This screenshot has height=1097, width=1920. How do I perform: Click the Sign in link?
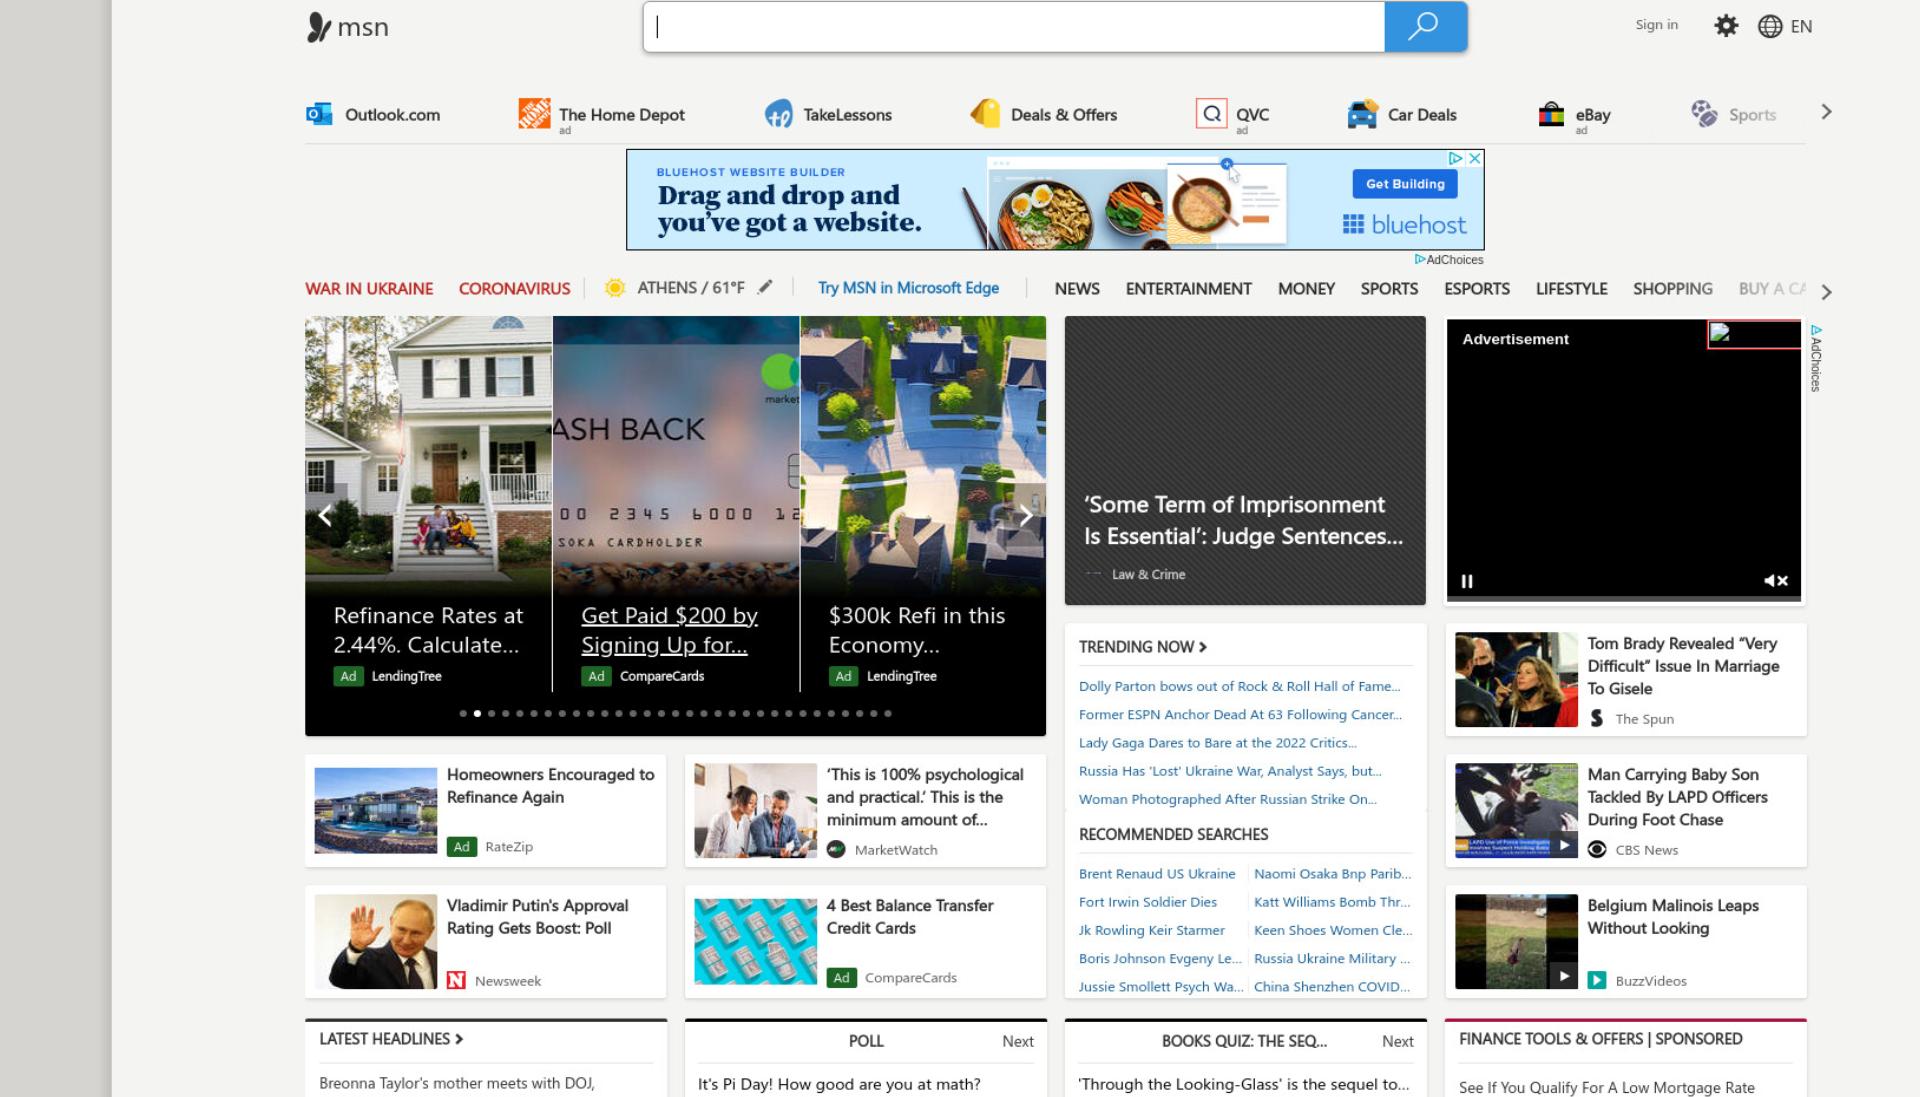click(1656, 25)
